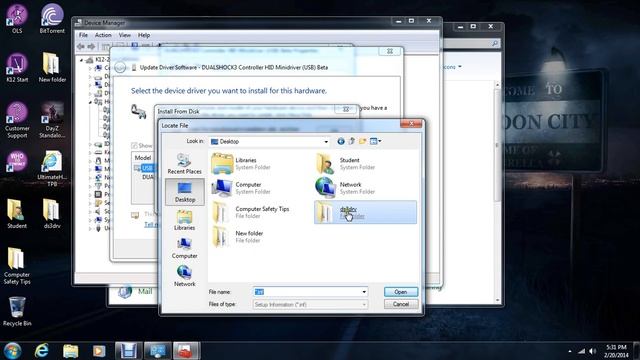Screen dimensions: 640x360
Task: Open K12 Start desktop shortcut
Action: [17, 68]
